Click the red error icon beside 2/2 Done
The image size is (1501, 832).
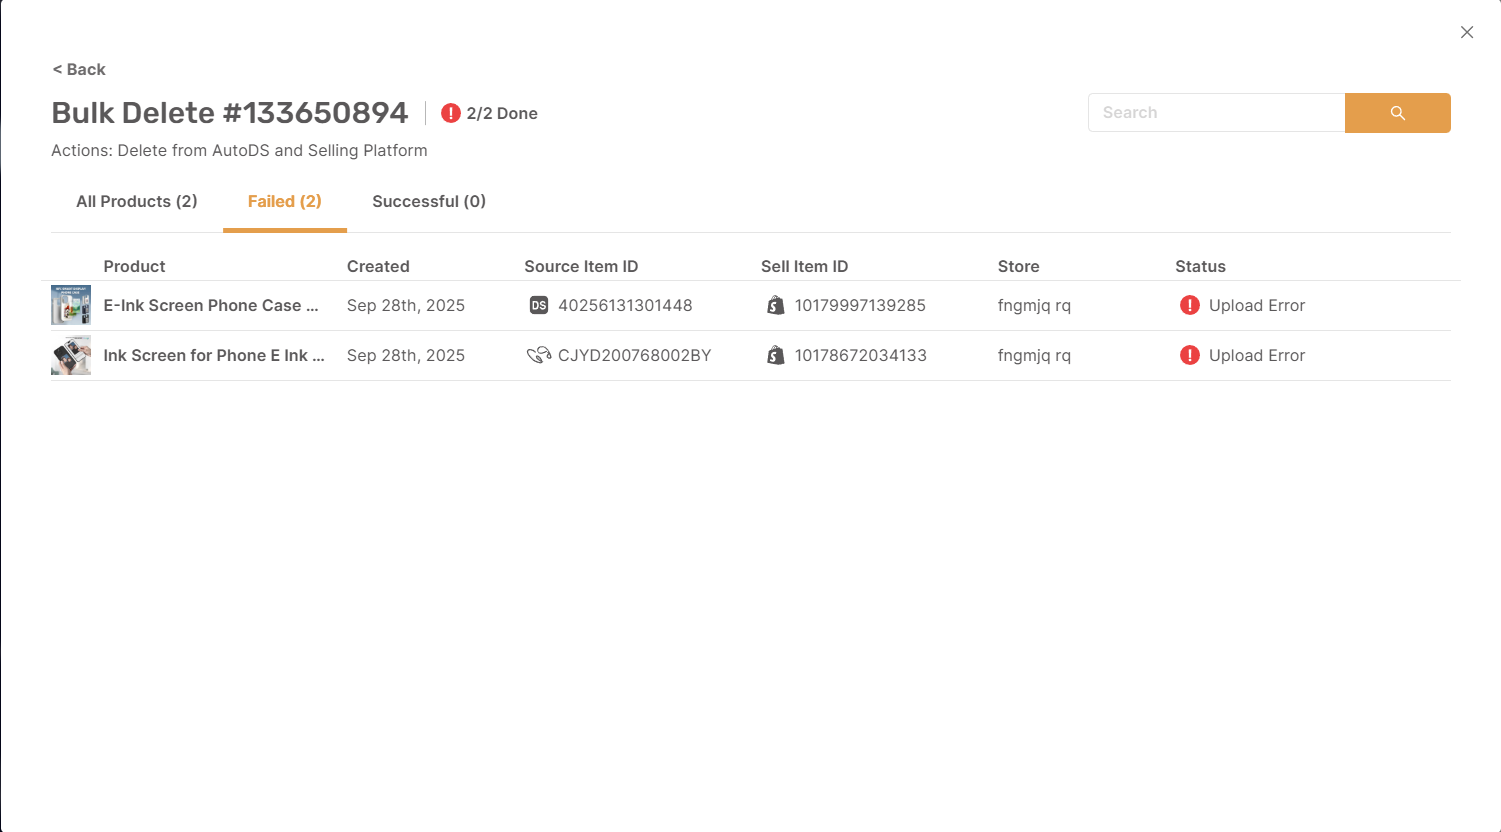tap(451, 113)
